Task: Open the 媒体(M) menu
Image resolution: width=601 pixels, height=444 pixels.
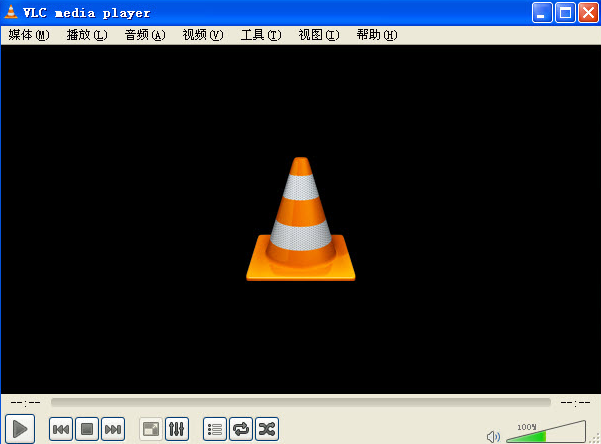Action: pos(29,35)
